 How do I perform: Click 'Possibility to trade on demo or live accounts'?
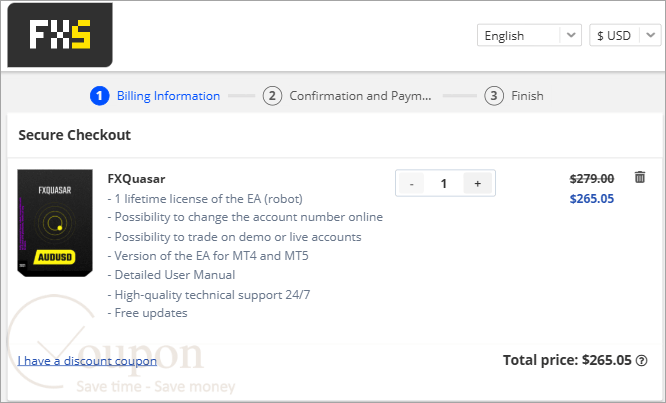pos(234,237)
